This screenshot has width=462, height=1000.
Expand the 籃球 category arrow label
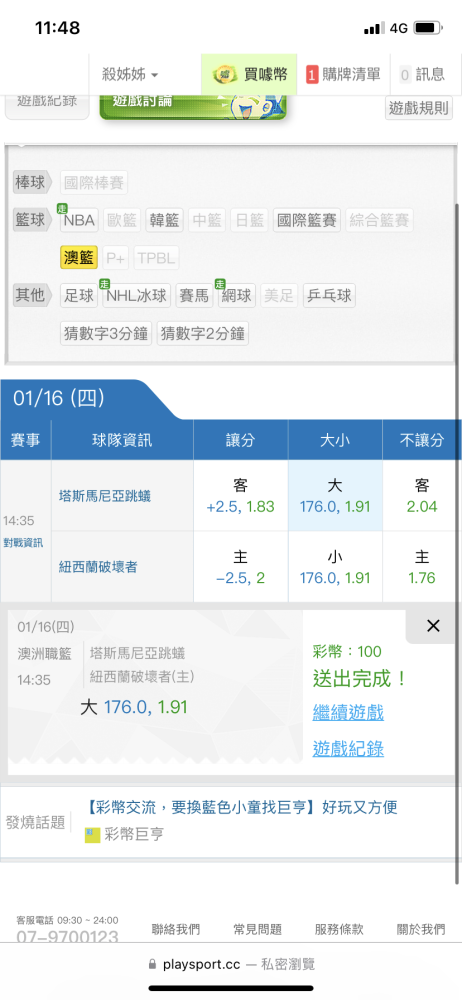pyautogui.click(x=33, y=220)
